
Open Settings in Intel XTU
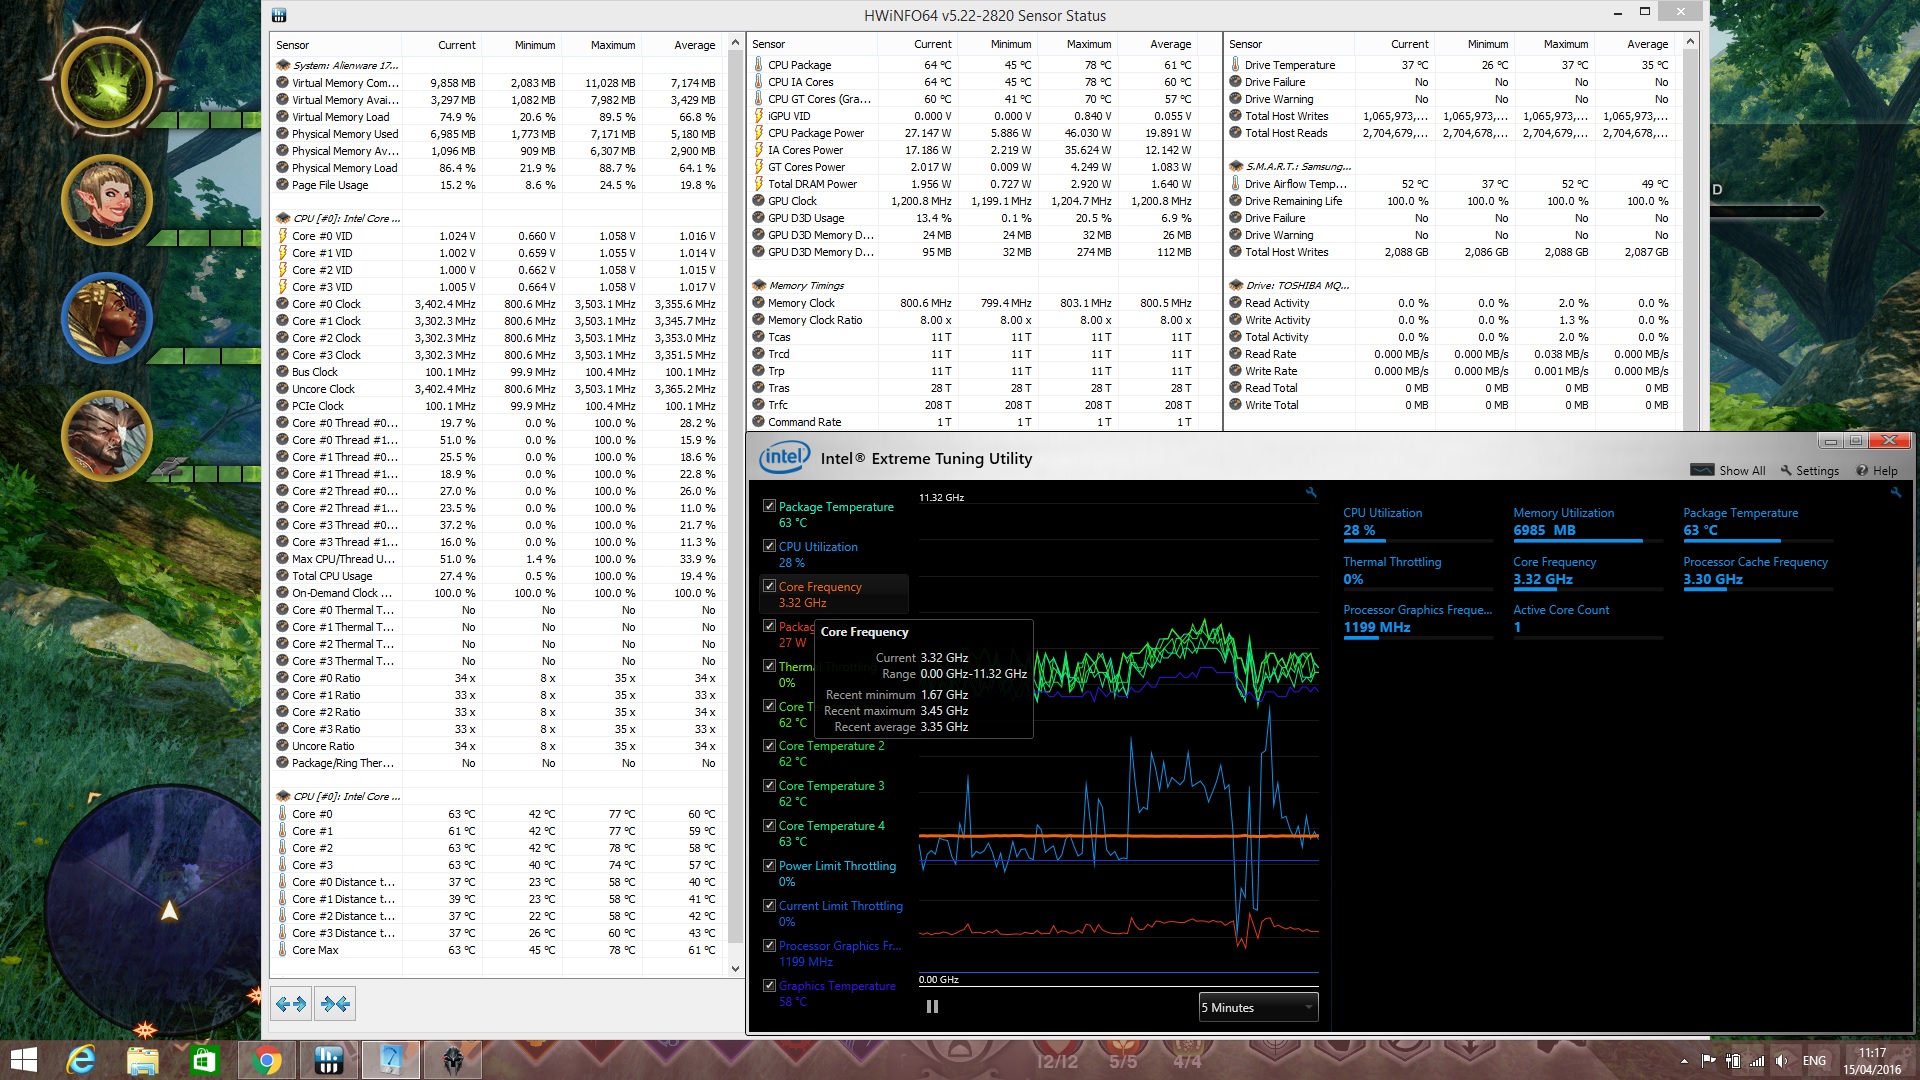[x=1809, y=470]
